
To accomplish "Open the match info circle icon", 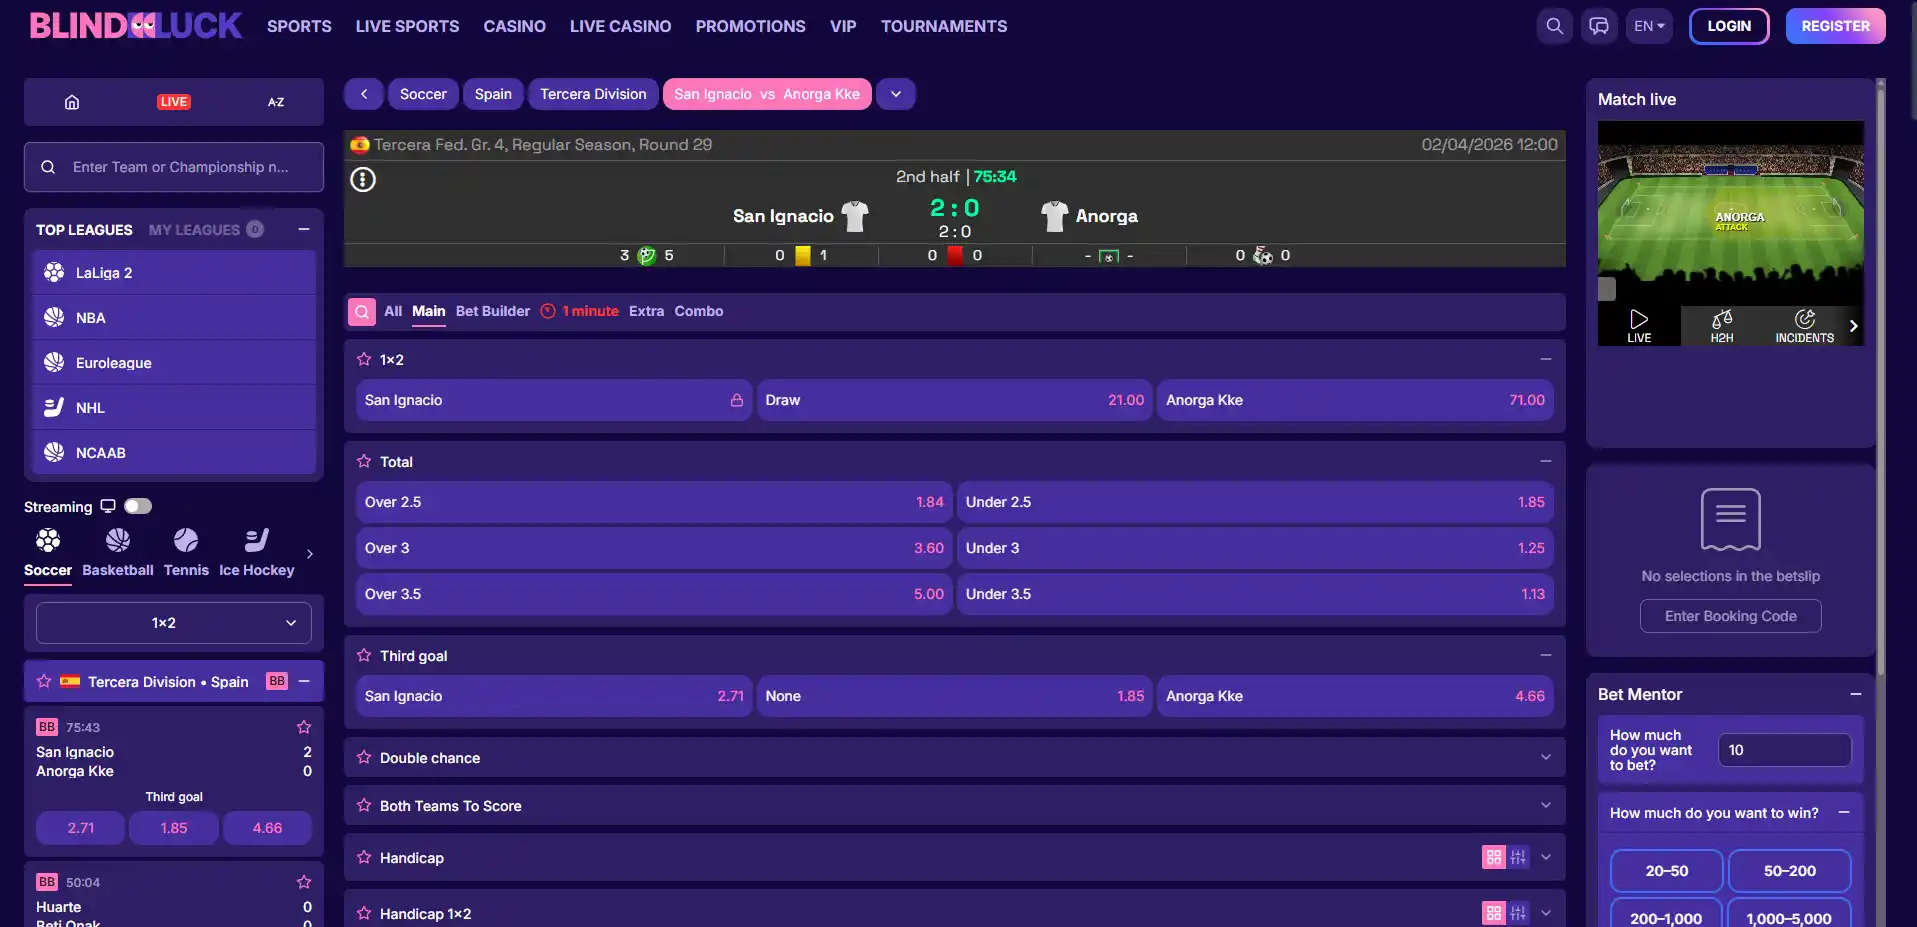I will 363,180.
